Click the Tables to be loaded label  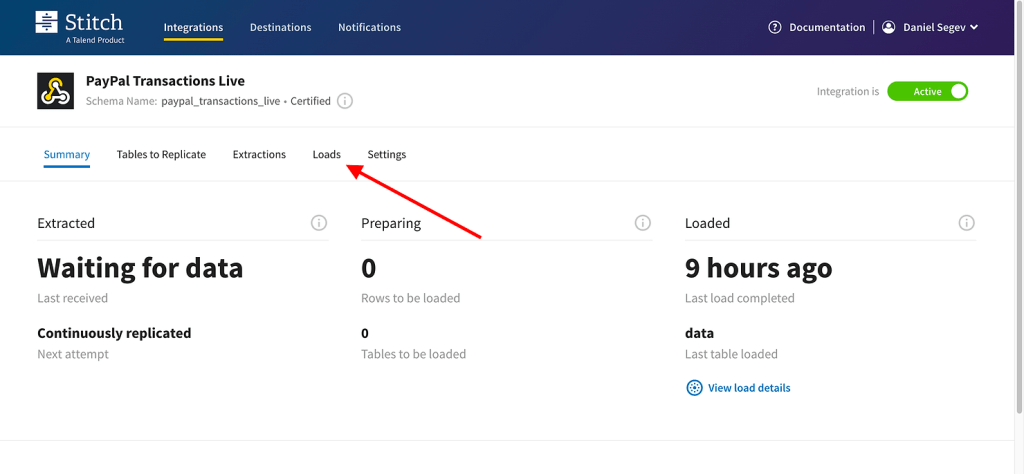coord(413,355)
